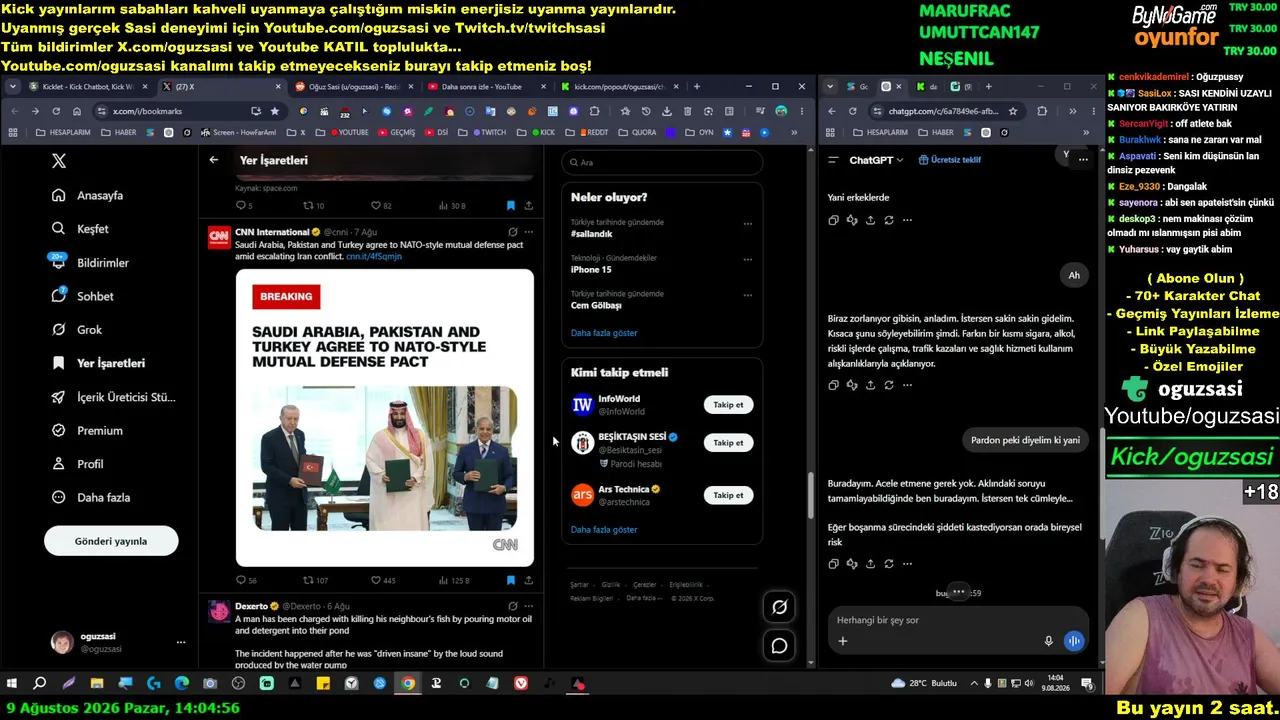Expand Daha fazla menu in X sidebar
1280x720 pixels.
pyautogui.click(x=91, y=498)
